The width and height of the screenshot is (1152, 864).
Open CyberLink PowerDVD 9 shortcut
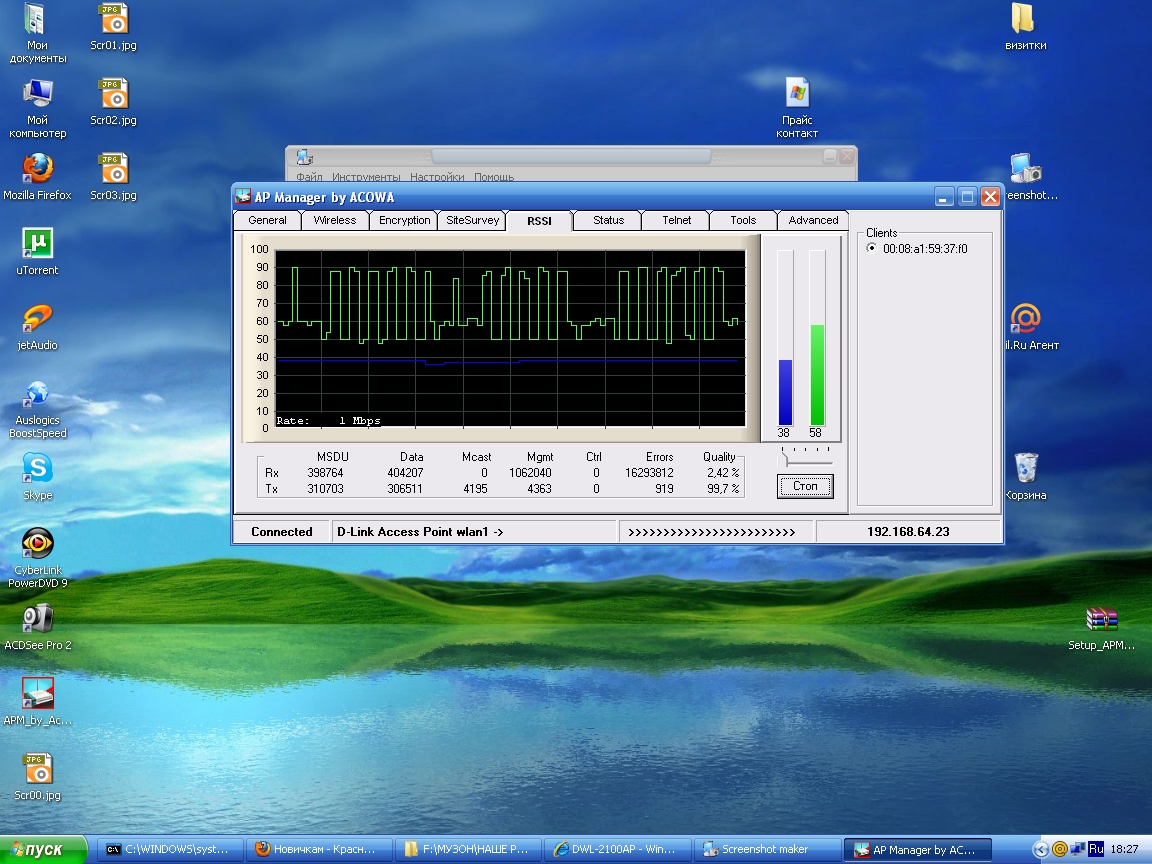click(37, 544)
